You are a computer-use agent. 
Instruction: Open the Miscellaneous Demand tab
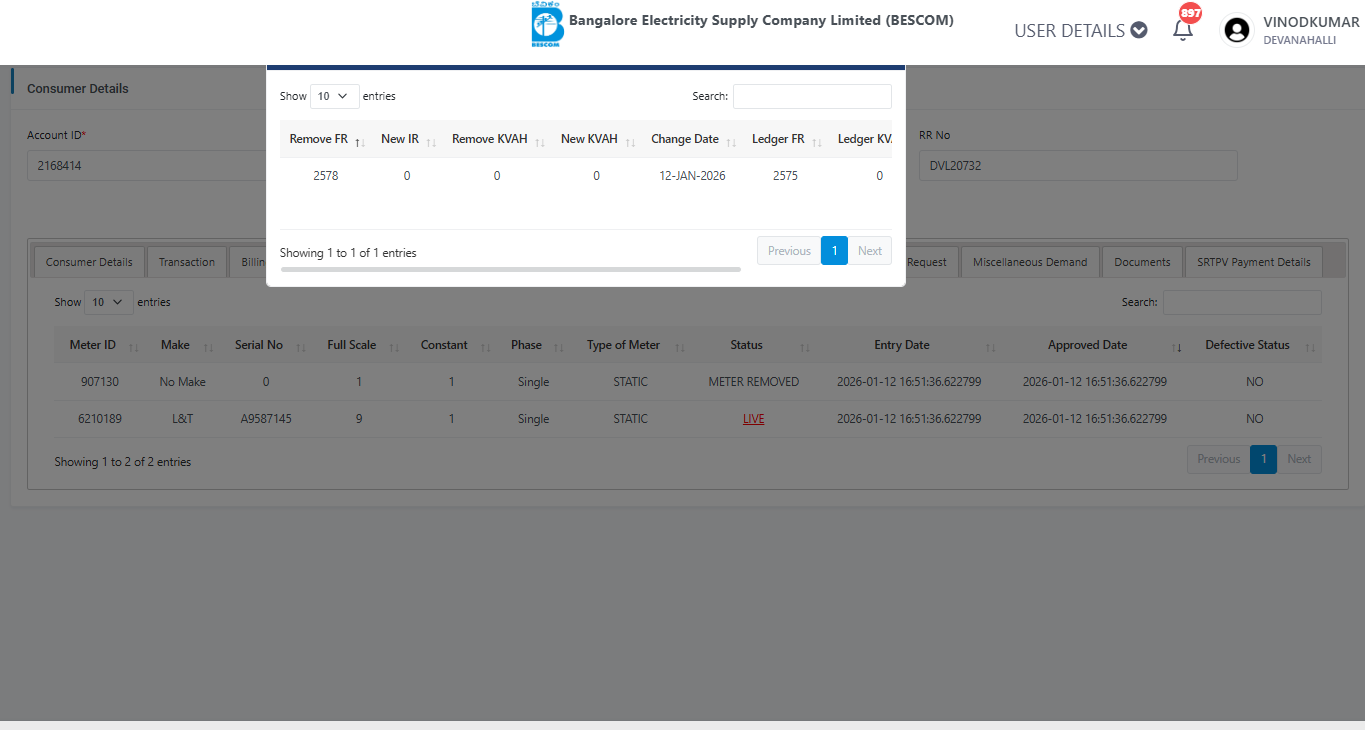[x=1030, y=262]
